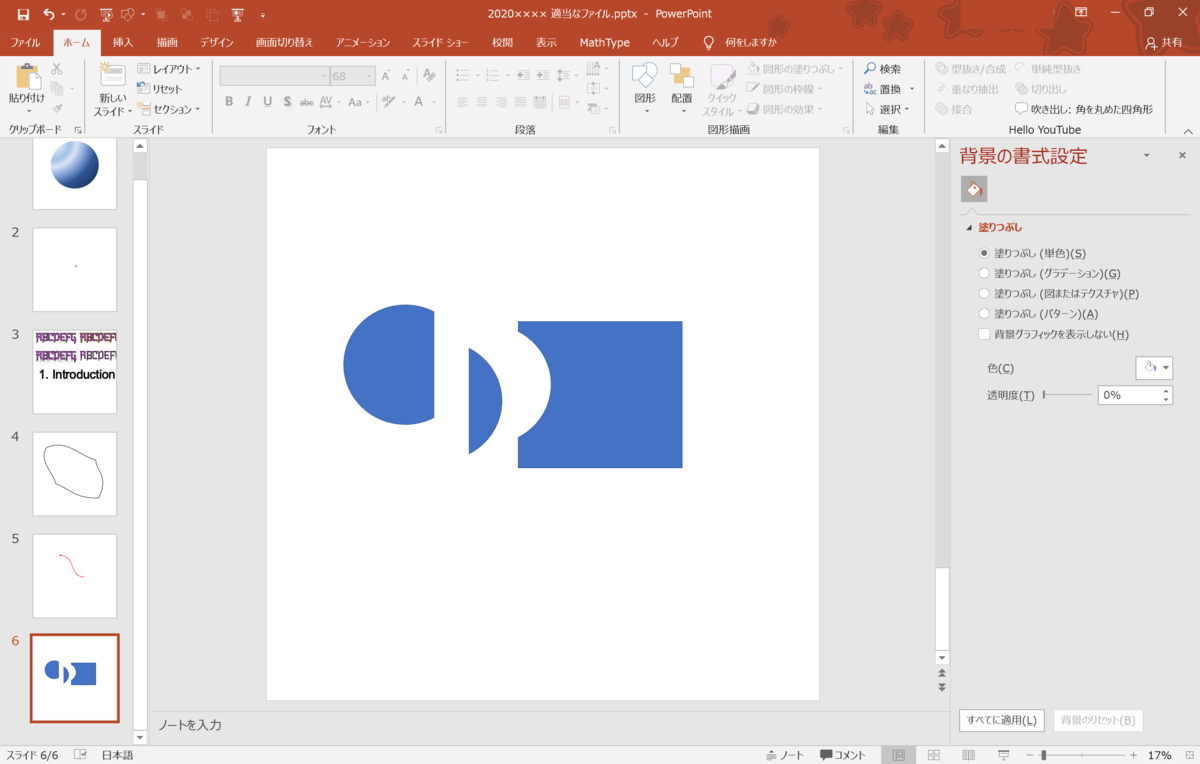
Task: Adjust the transparency slider
Action: 1067,395
